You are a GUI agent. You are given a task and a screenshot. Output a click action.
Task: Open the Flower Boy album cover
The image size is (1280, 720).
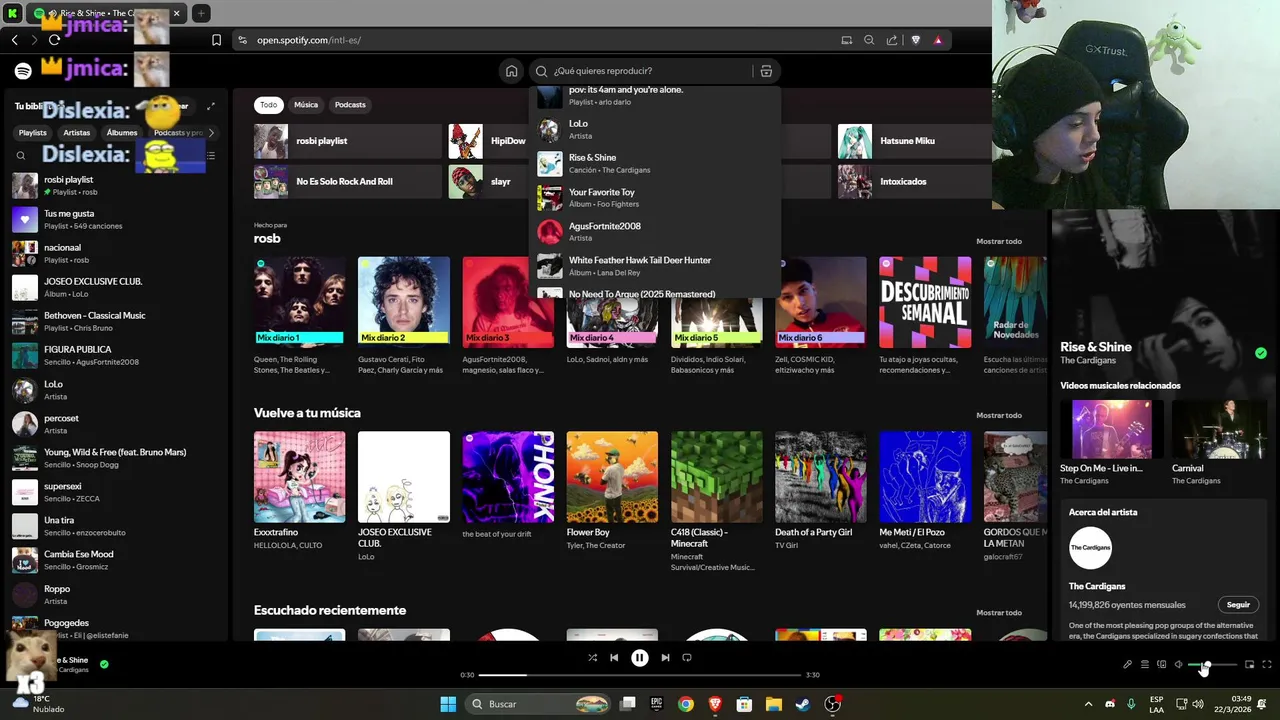click(x=612, y=477)
